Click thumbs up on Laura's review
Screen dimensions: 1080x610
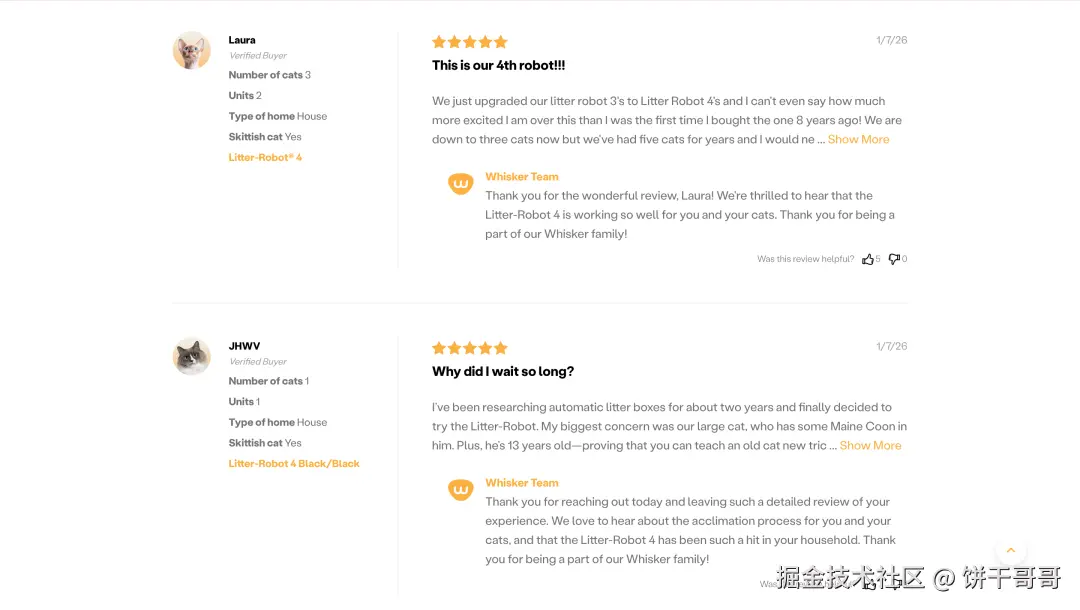(868, 259)
